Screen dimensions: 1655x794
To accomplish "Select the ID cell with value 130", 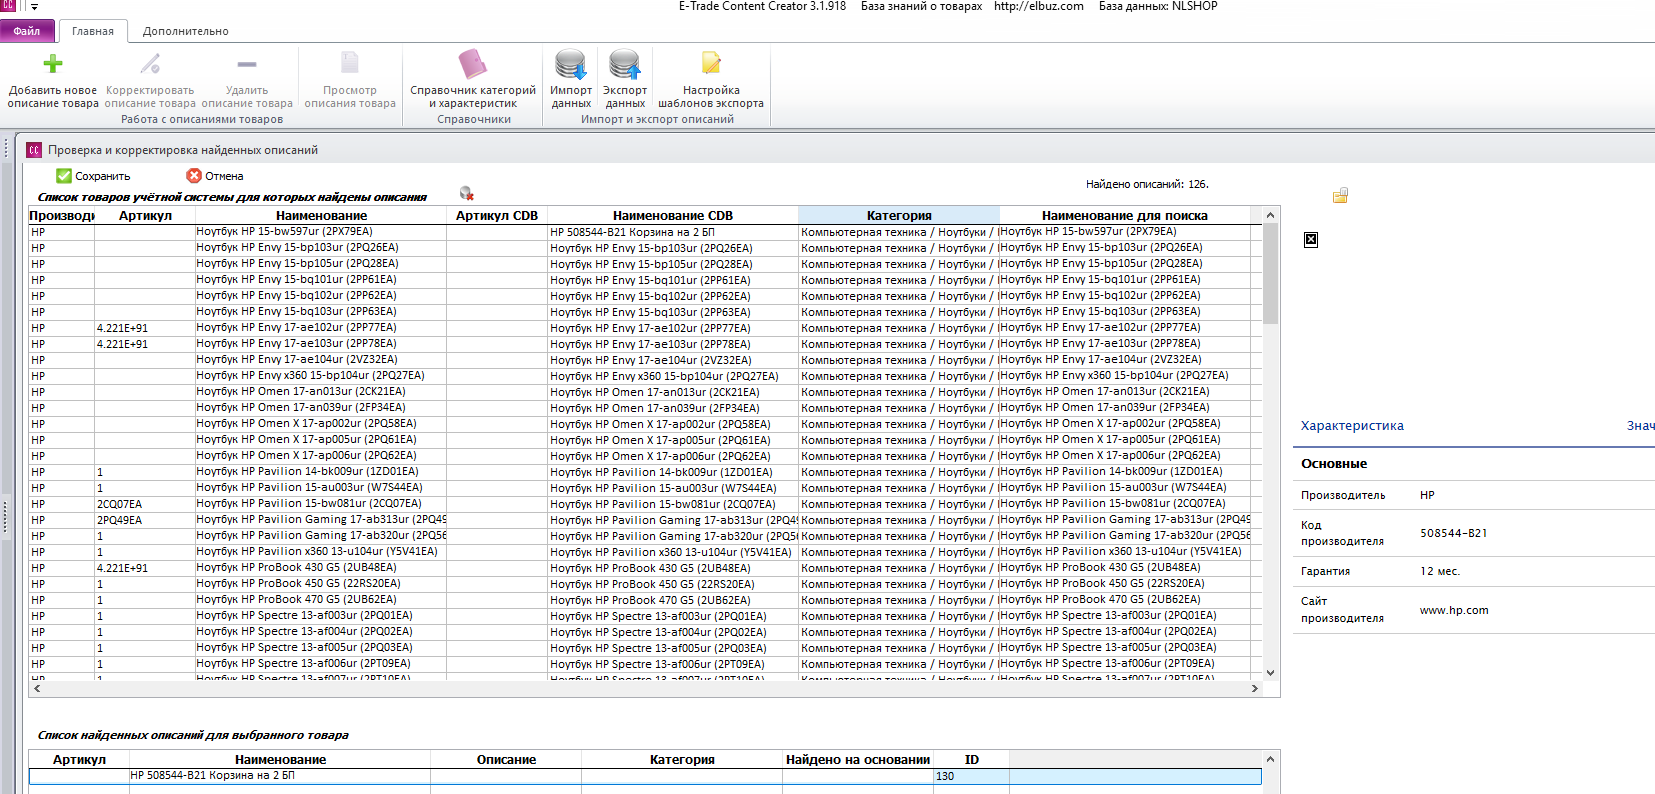I will pos(971,776).
